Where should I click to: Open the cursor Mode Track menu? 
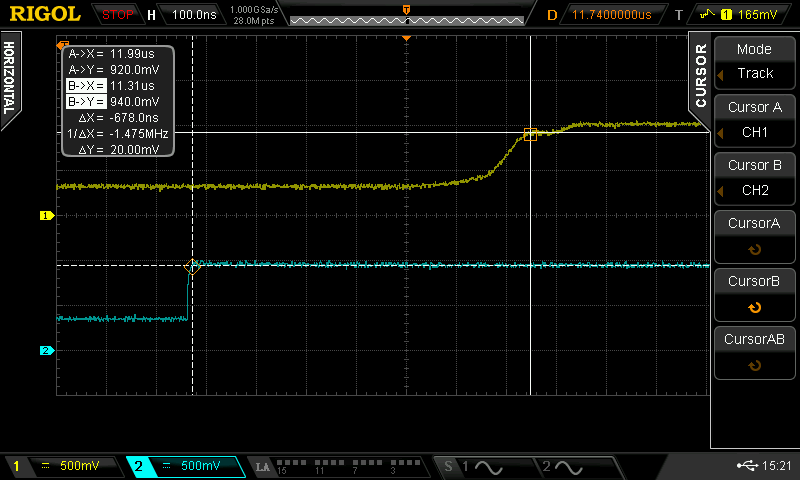pos(755,62)
